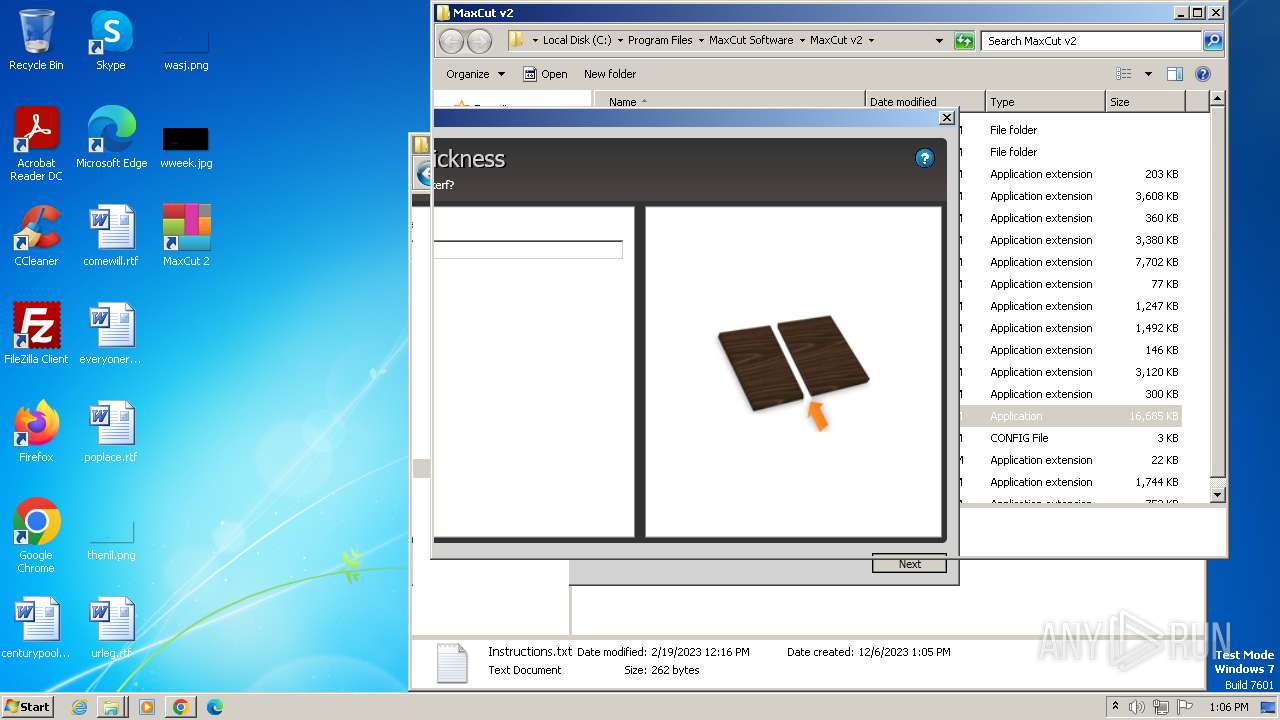Show hidden system tray icons arrow
This screenshot has width=1280, height=720.
1115,707
